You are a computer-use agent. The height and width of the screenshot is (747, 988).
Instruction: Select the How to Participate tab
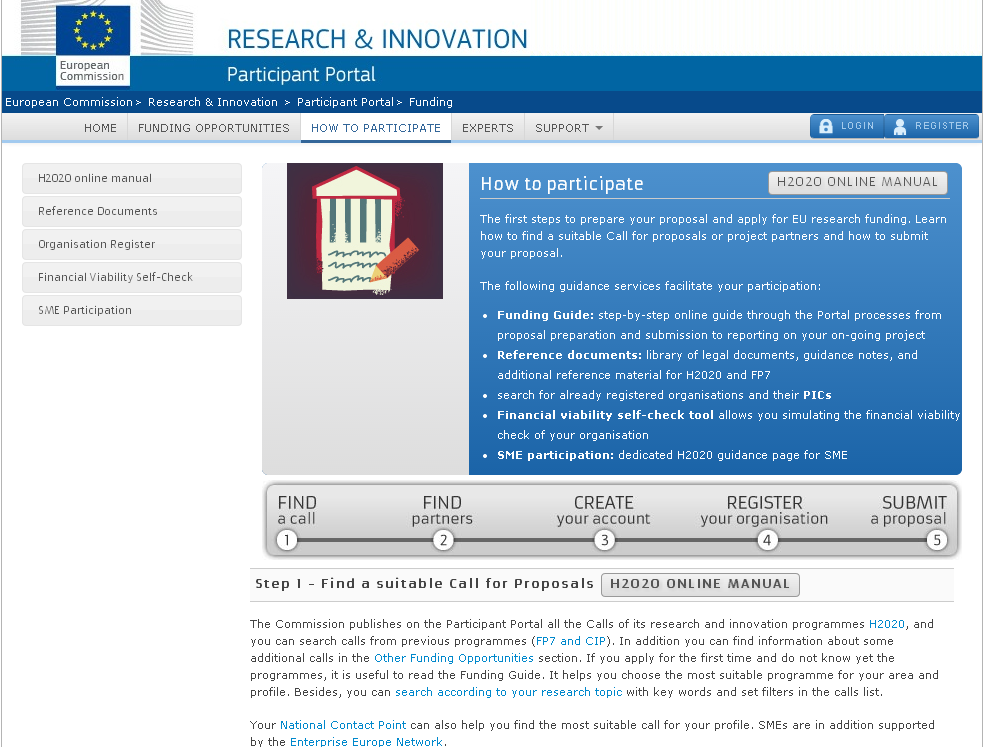pyautogui.click(x=376, y=128)
